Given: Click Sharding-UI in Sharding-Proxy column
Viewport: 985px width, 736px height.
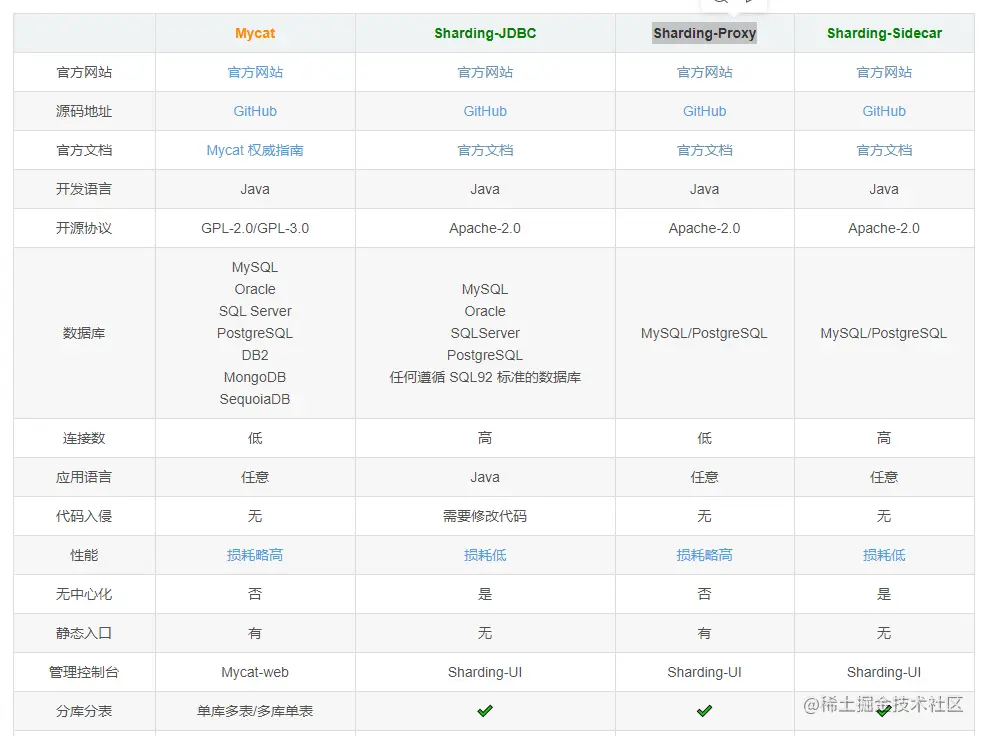Looking at the screenshot, I should pos(704,672).
